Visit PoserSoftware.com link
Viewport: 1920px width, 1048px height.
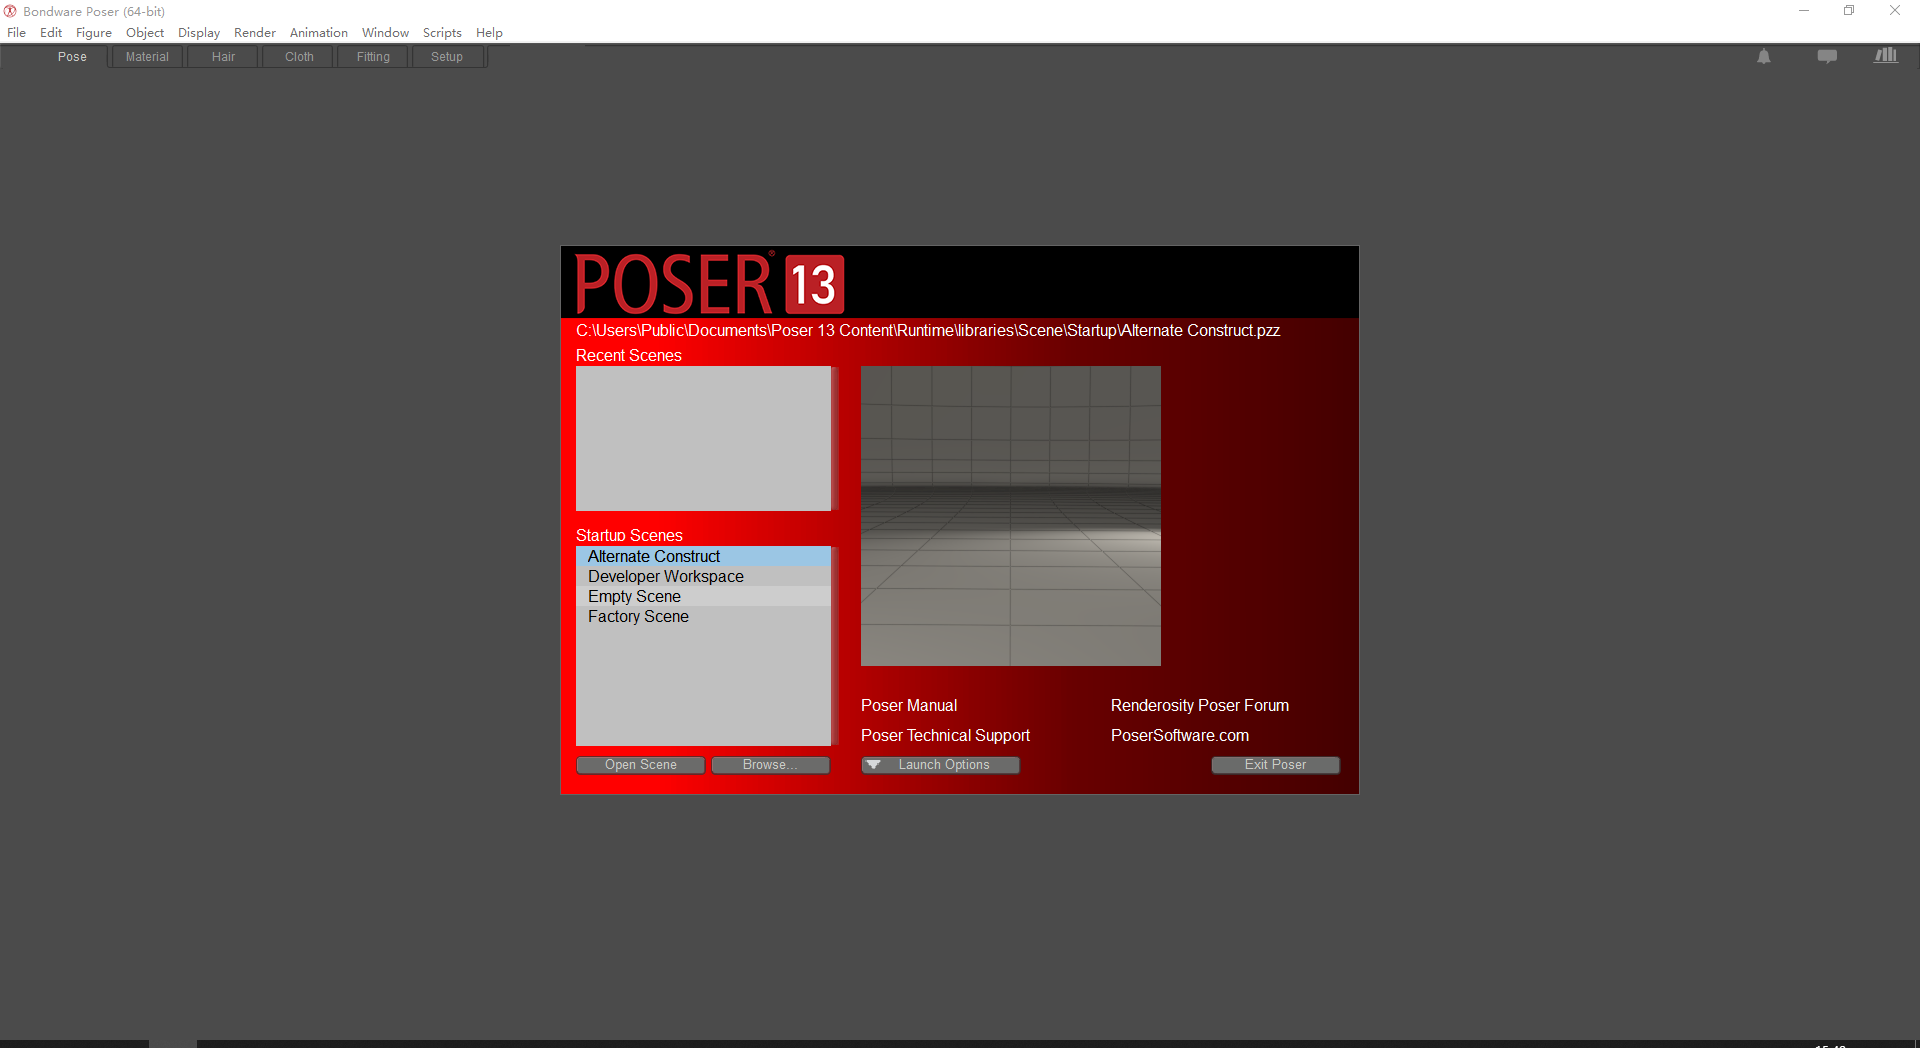[x=1179, y=735]
